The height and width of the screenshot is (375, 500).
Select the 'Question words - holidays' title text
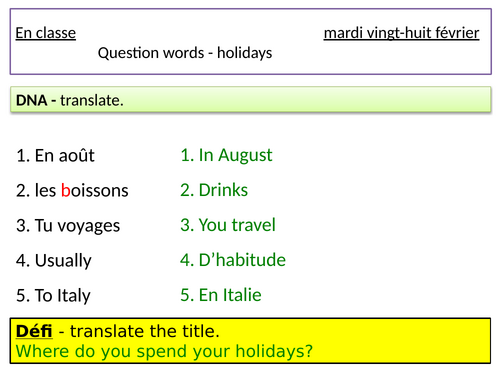[185, 53]
